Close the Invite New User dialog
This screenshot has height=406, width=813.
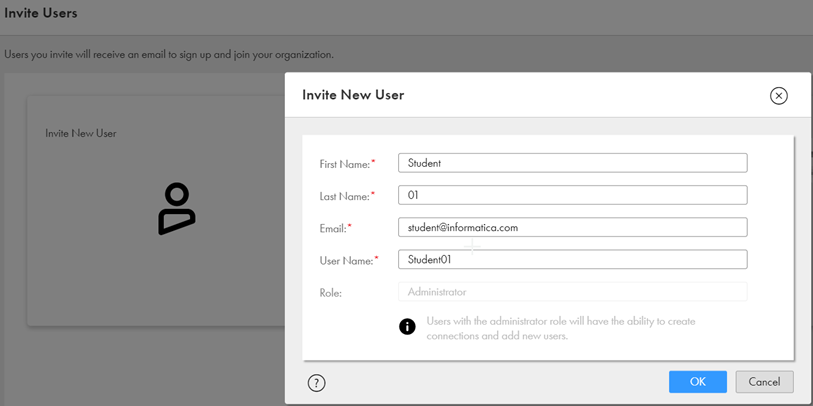[x=778, y=96]
